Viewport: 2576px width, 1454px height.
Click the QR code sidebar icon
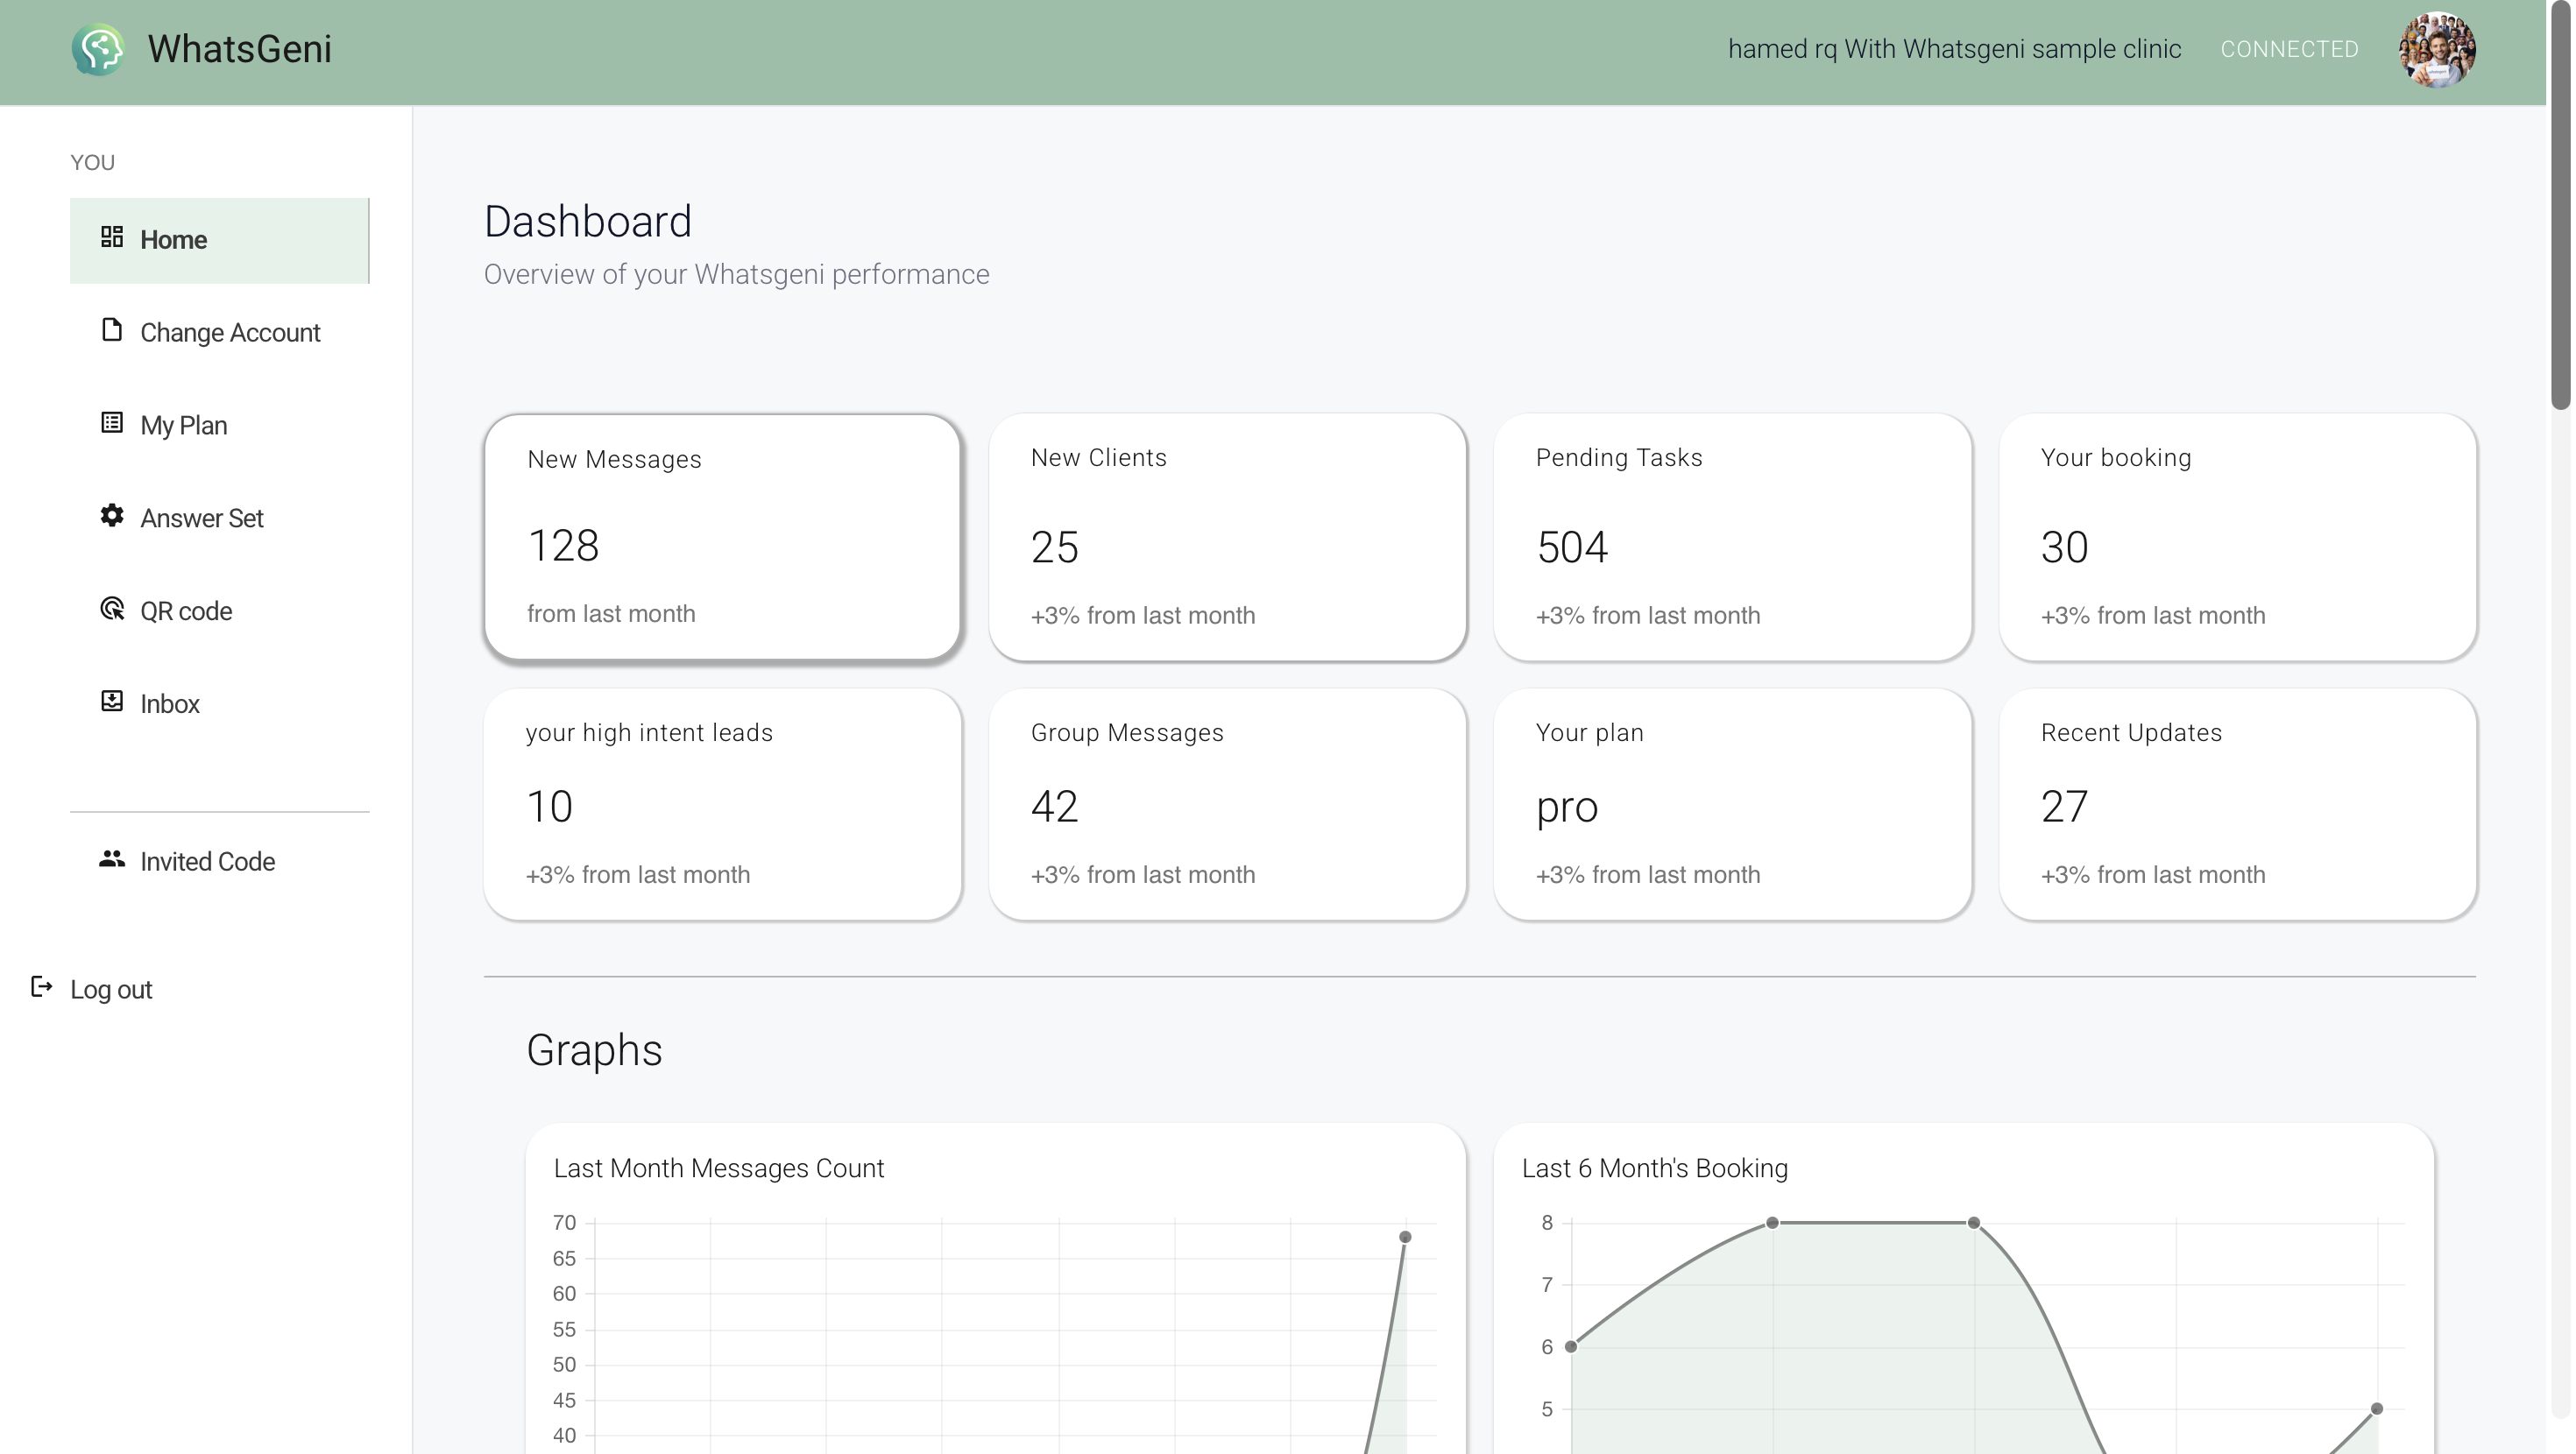[112, 609]
